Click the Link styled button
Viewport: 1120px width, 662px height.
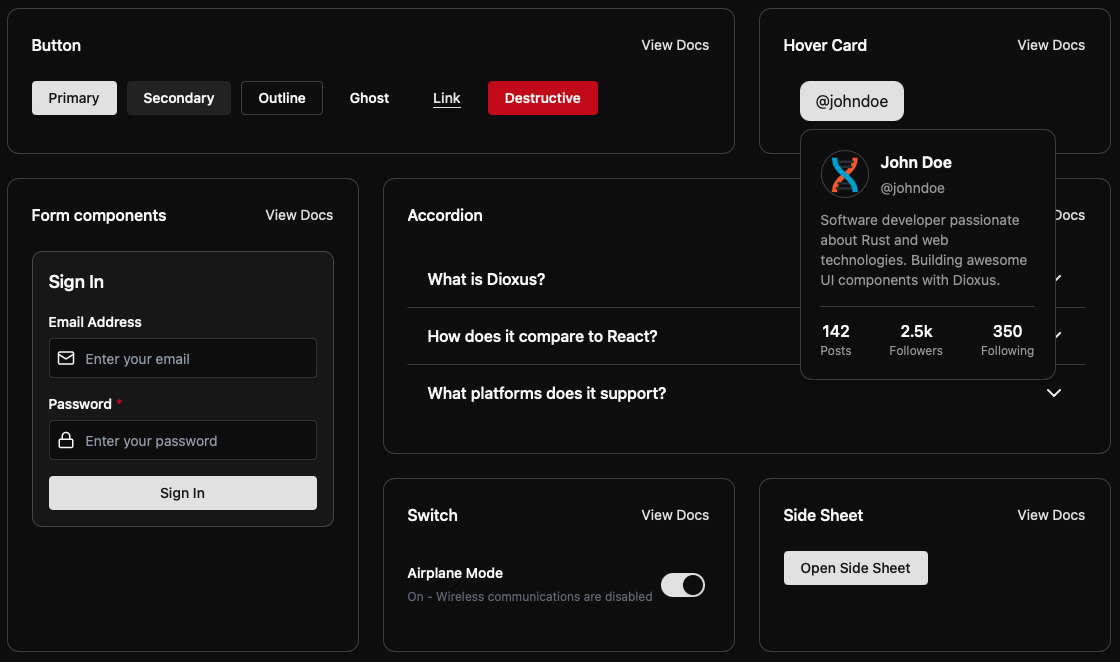(446, 98)
